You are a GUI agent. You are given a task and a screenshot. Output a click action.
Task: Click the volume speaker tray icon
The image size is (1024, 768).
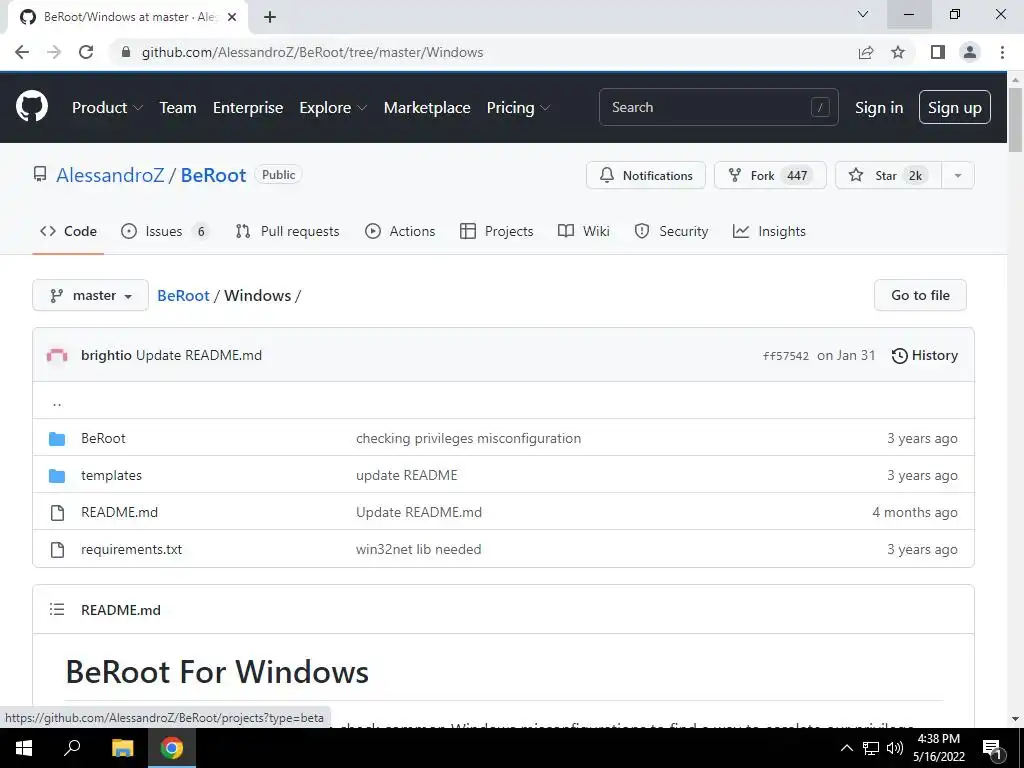895,748
